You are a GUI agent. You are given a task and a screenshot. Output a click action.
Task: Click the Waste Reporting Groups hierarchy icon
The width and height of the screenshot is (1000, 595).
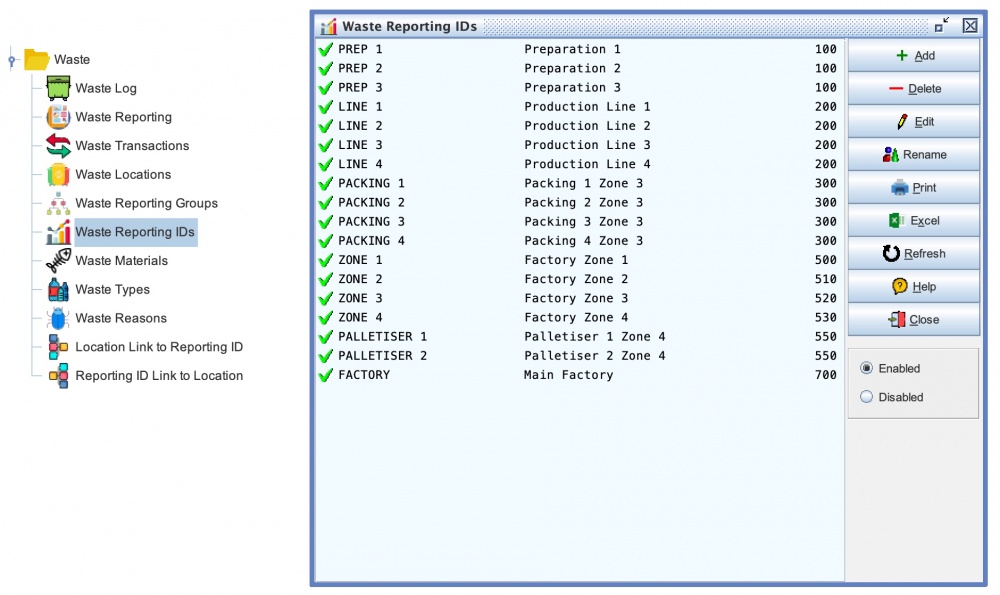58,204
